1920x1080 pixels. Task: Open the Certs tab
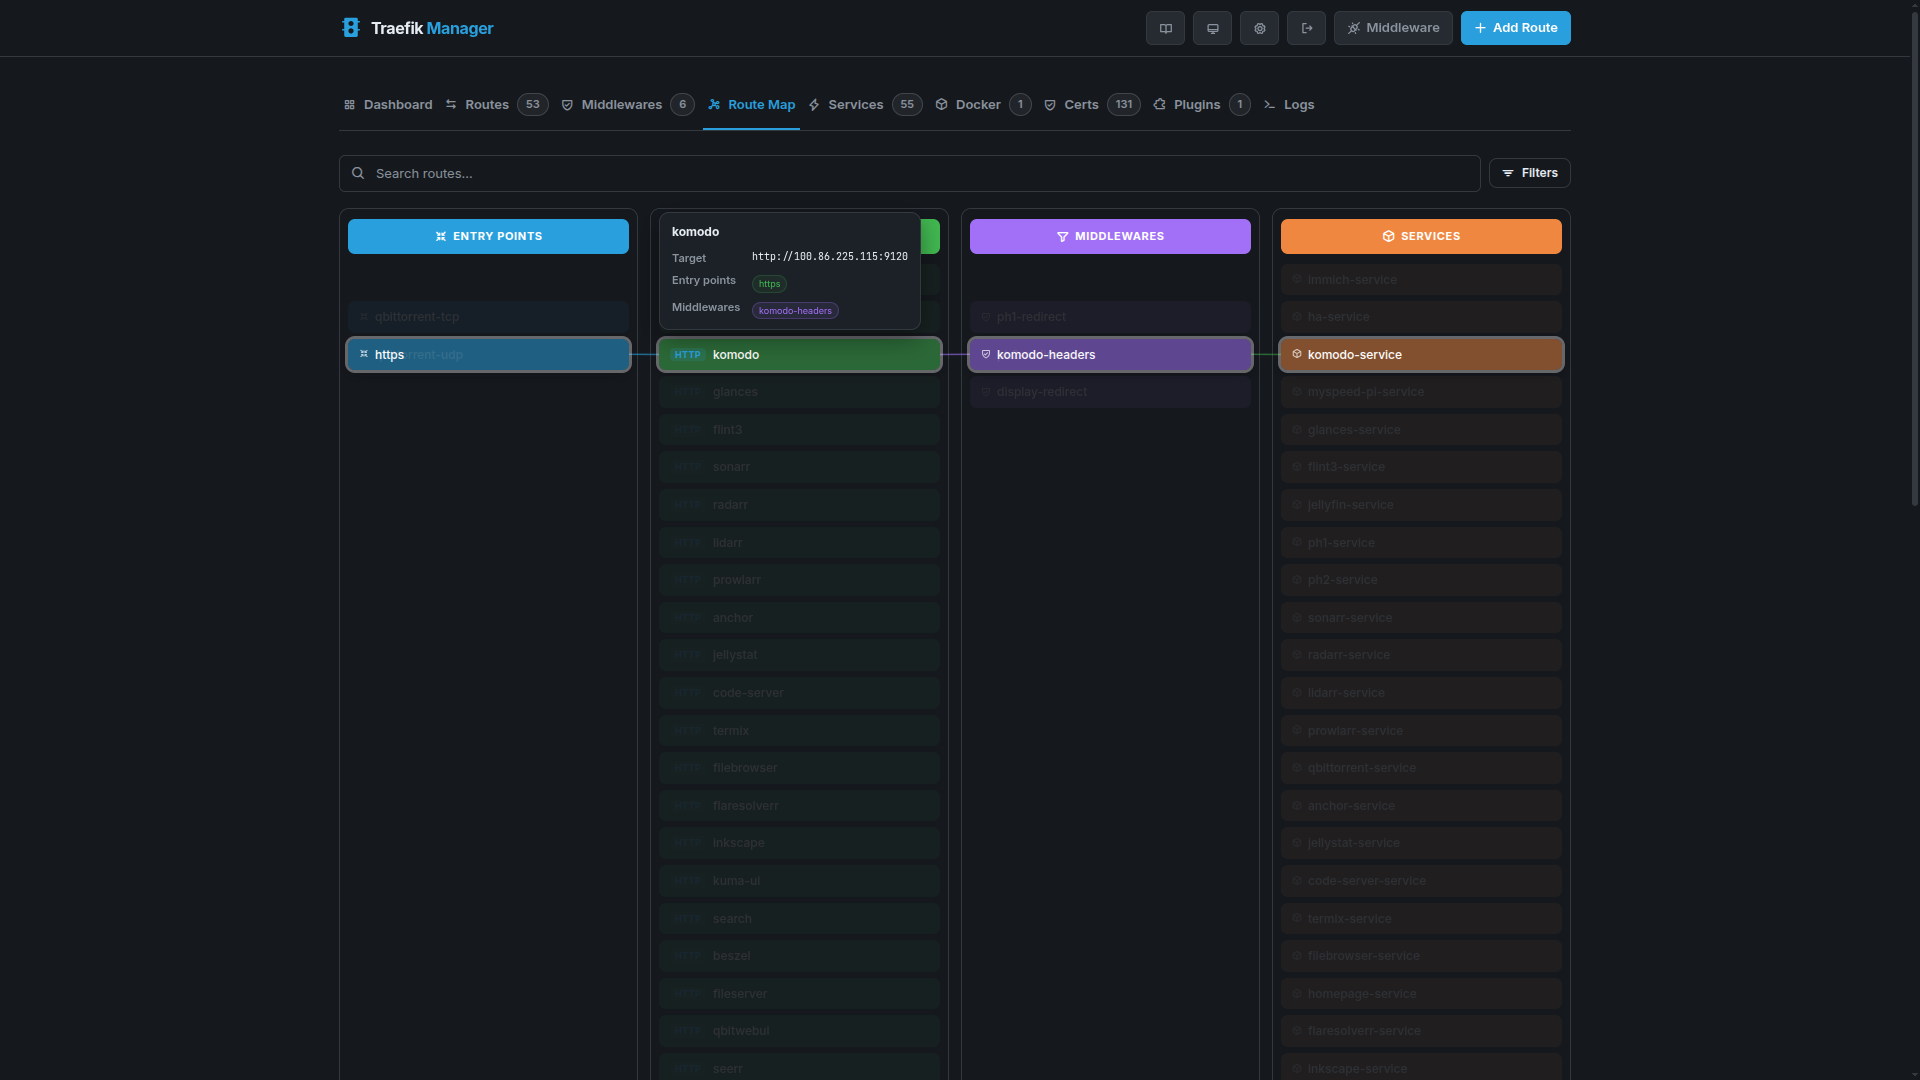point(1079,104)
